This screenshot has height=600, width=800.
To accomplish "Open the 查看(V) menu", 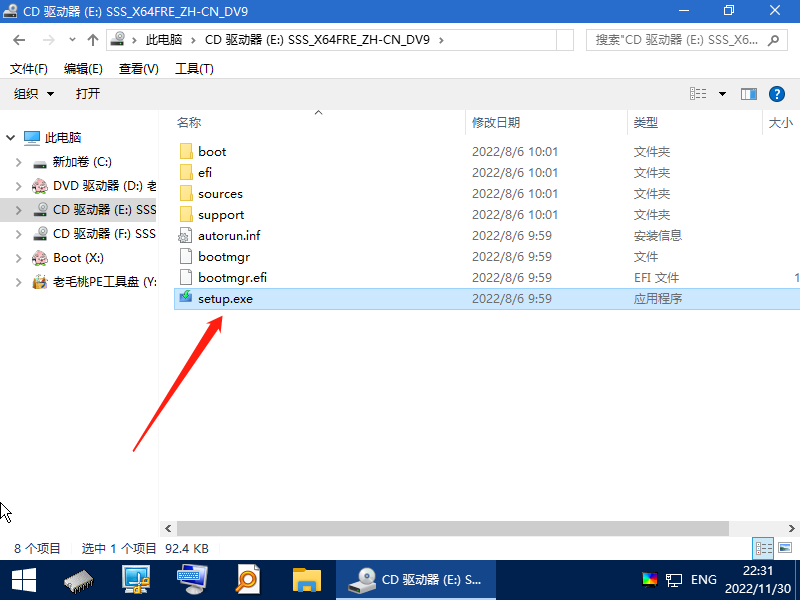I will coord(139,69).
